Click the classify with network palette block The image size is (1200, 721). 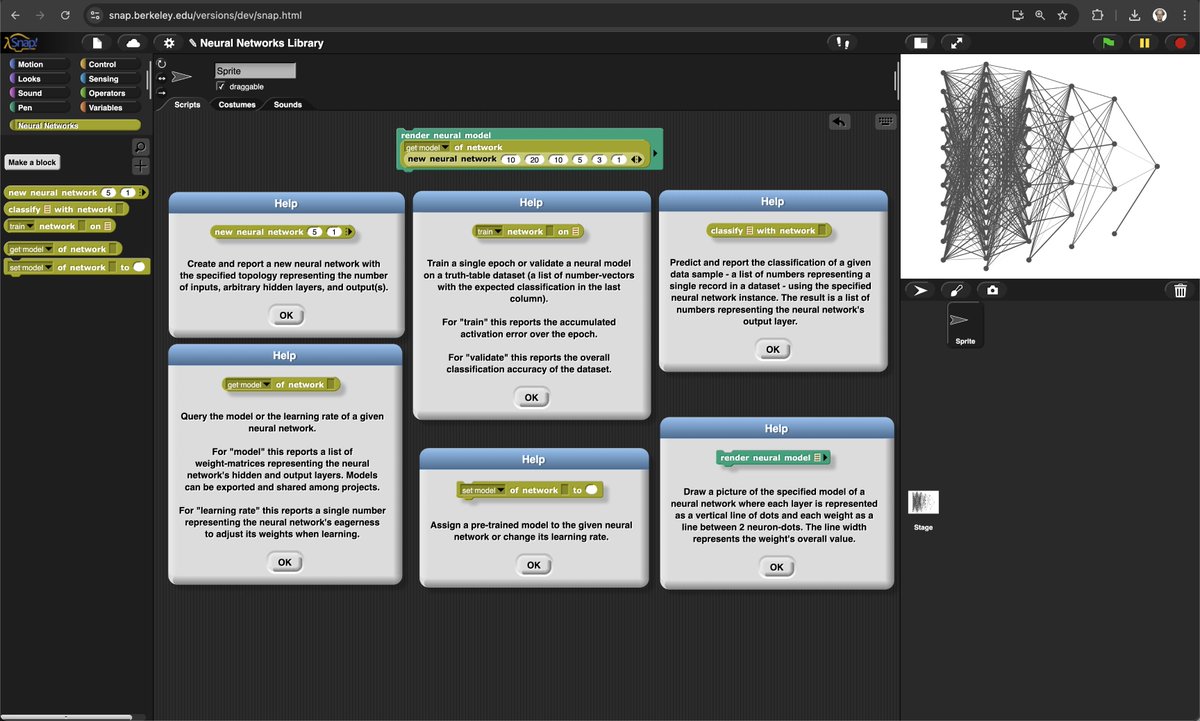66,209
